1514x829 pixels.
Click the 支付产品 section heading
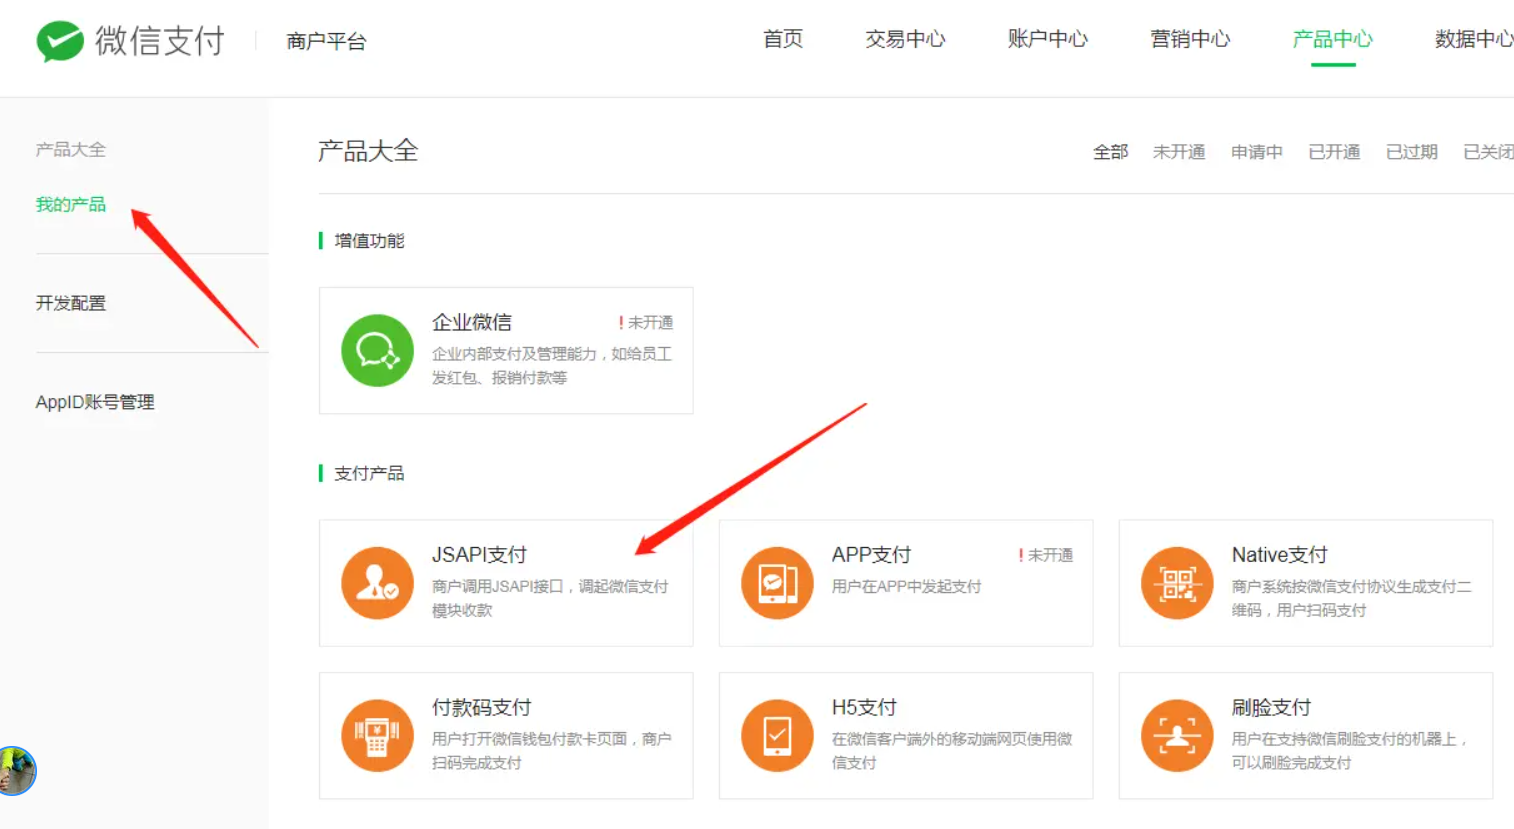pyautogui.click(x=369, y=473)
